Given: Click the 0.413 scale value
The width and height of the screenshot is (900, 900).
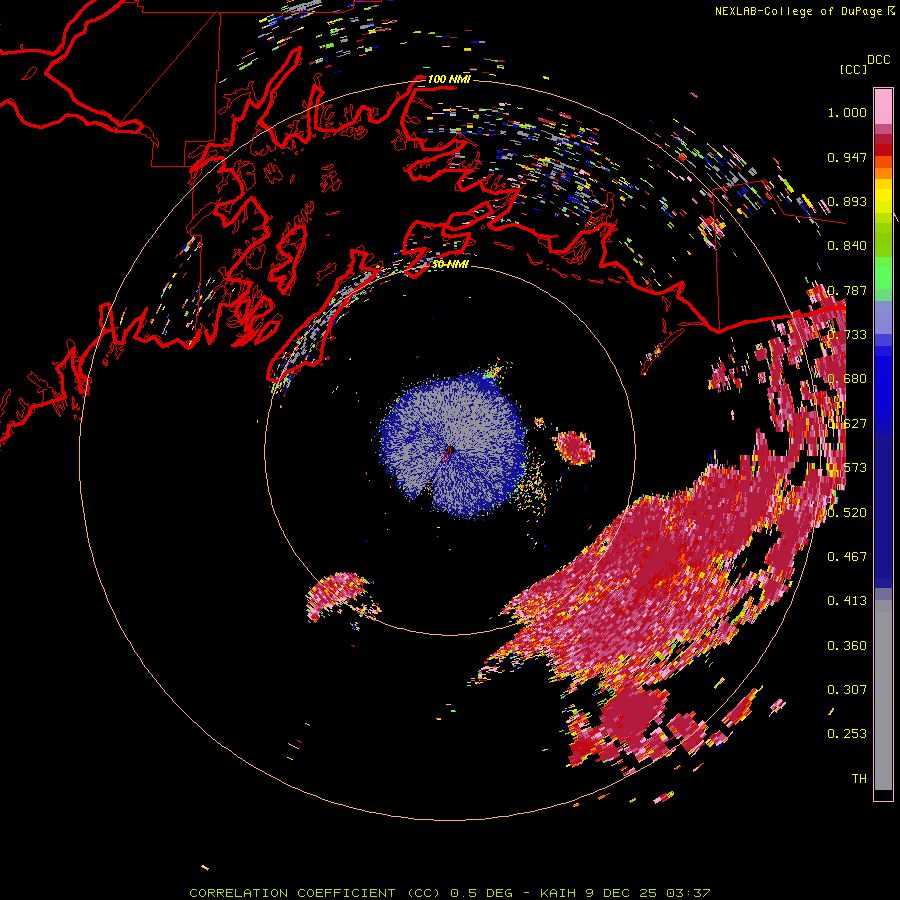Looking at the screenshot, I should 847,601.
